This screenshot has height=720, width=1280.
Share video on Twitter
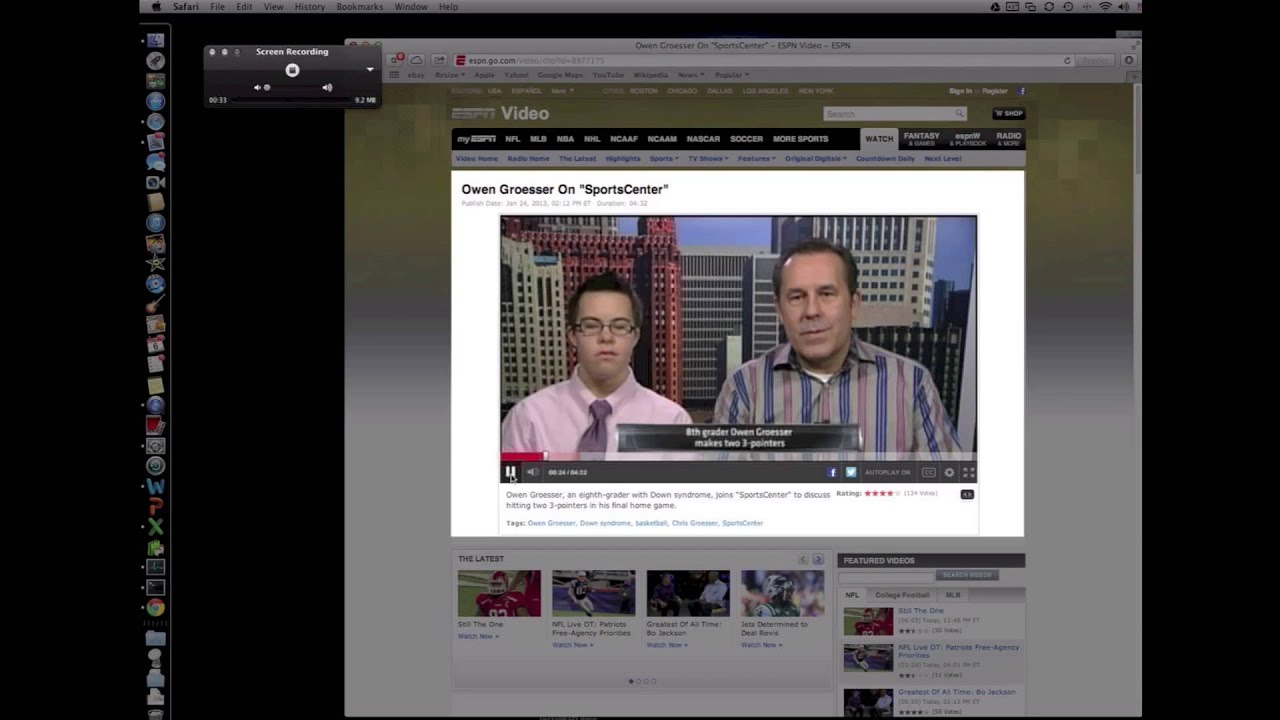point(851,472)
